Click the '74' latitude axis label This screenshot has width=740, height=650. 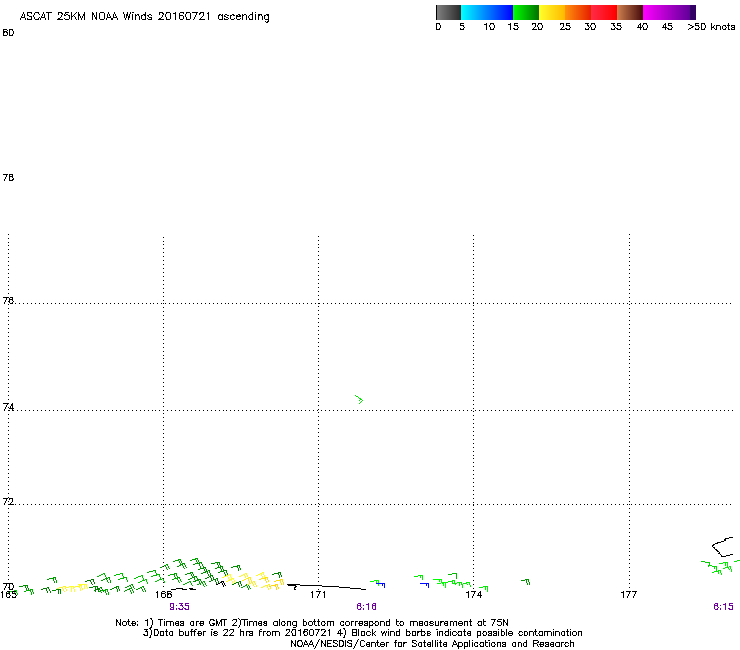point(8,407)
